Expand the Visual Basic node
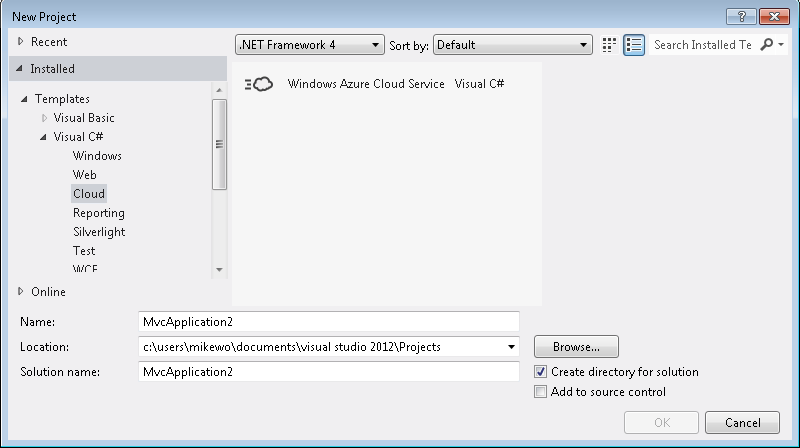The width and height of the screenshot is (800, 448). pos(44,118)
